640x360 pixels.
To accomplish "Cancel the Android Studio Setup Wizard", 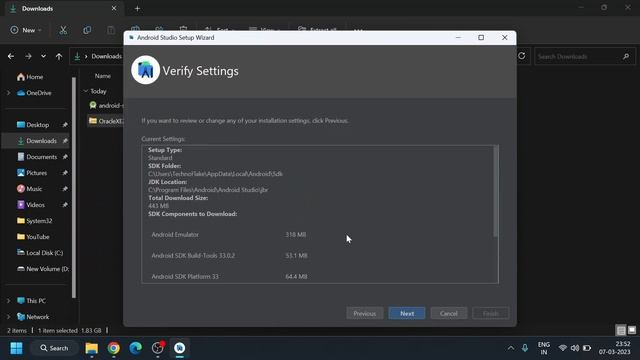I will coord(449,313).
